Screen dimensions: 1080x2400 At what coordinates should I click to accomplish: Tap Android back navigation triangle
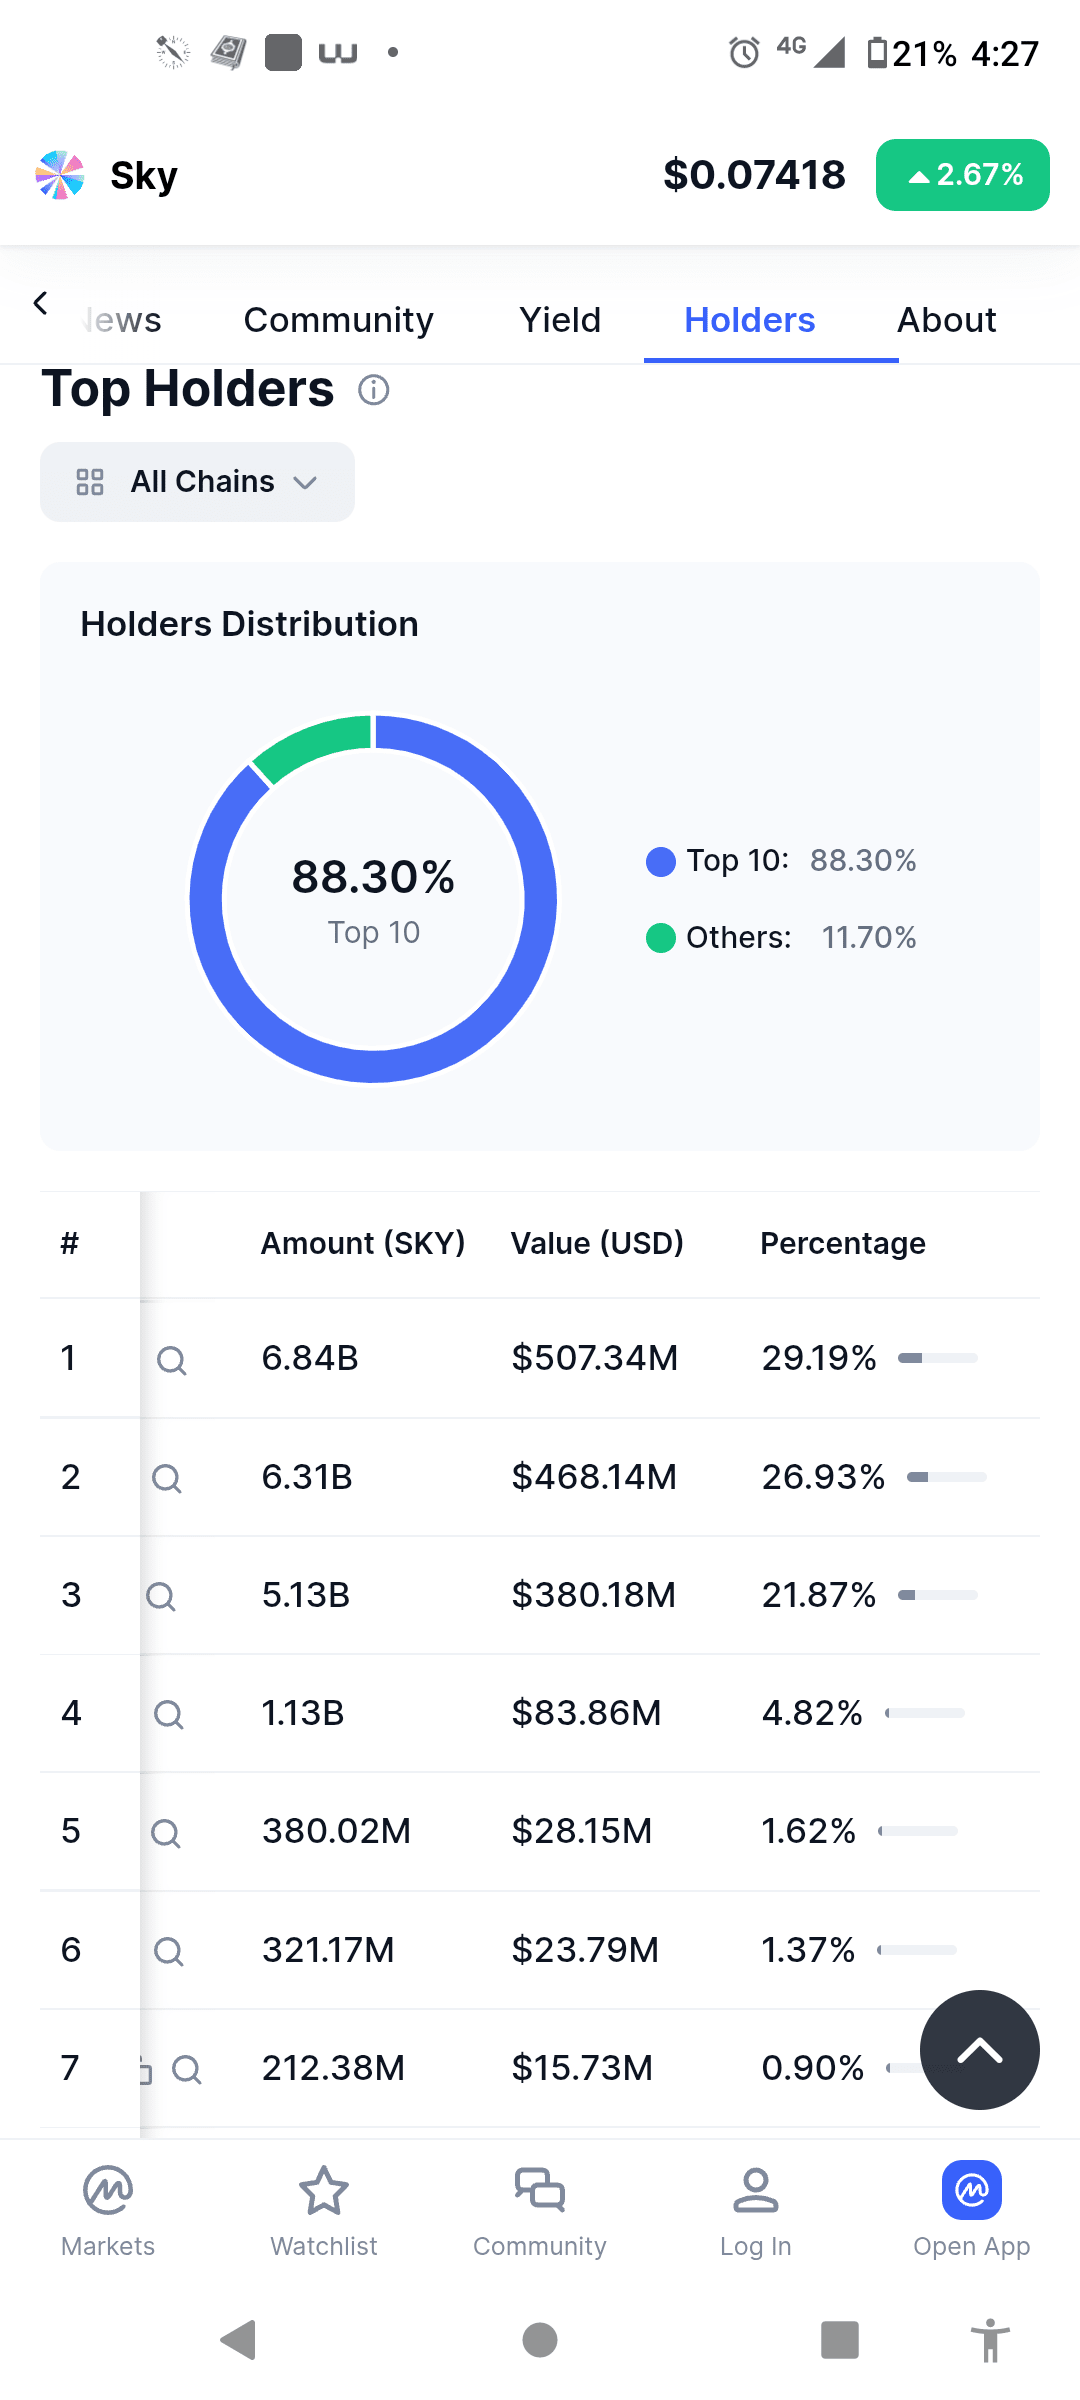(x=240, y=2340)
